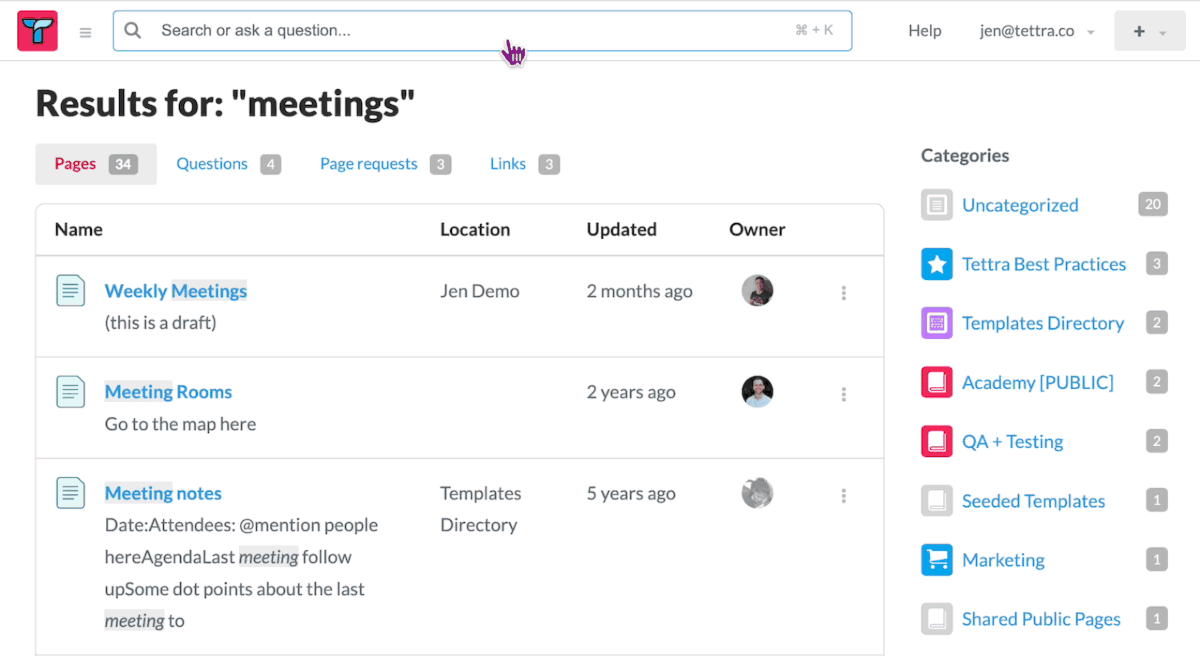1200x656 pixels.
Task: Click the Tettra logo icon
Action: (x=37, y=31)
